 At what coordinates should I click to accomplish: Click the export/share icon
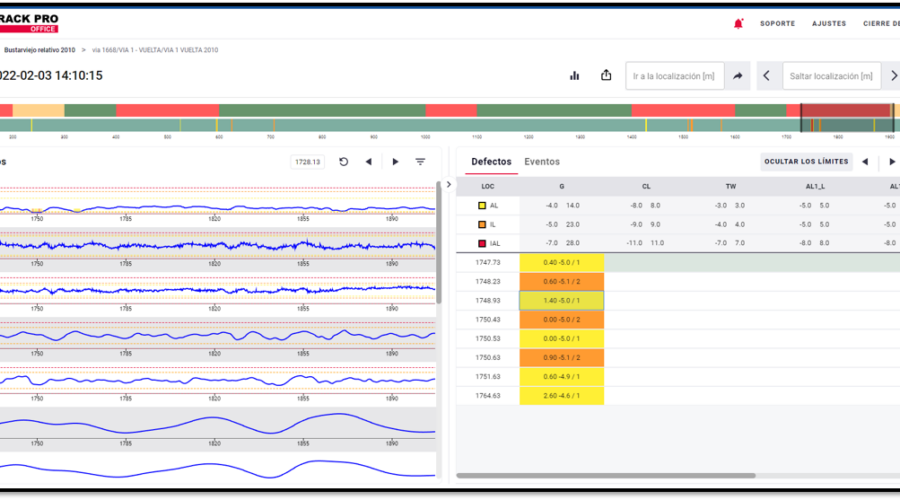pos(606,75)
